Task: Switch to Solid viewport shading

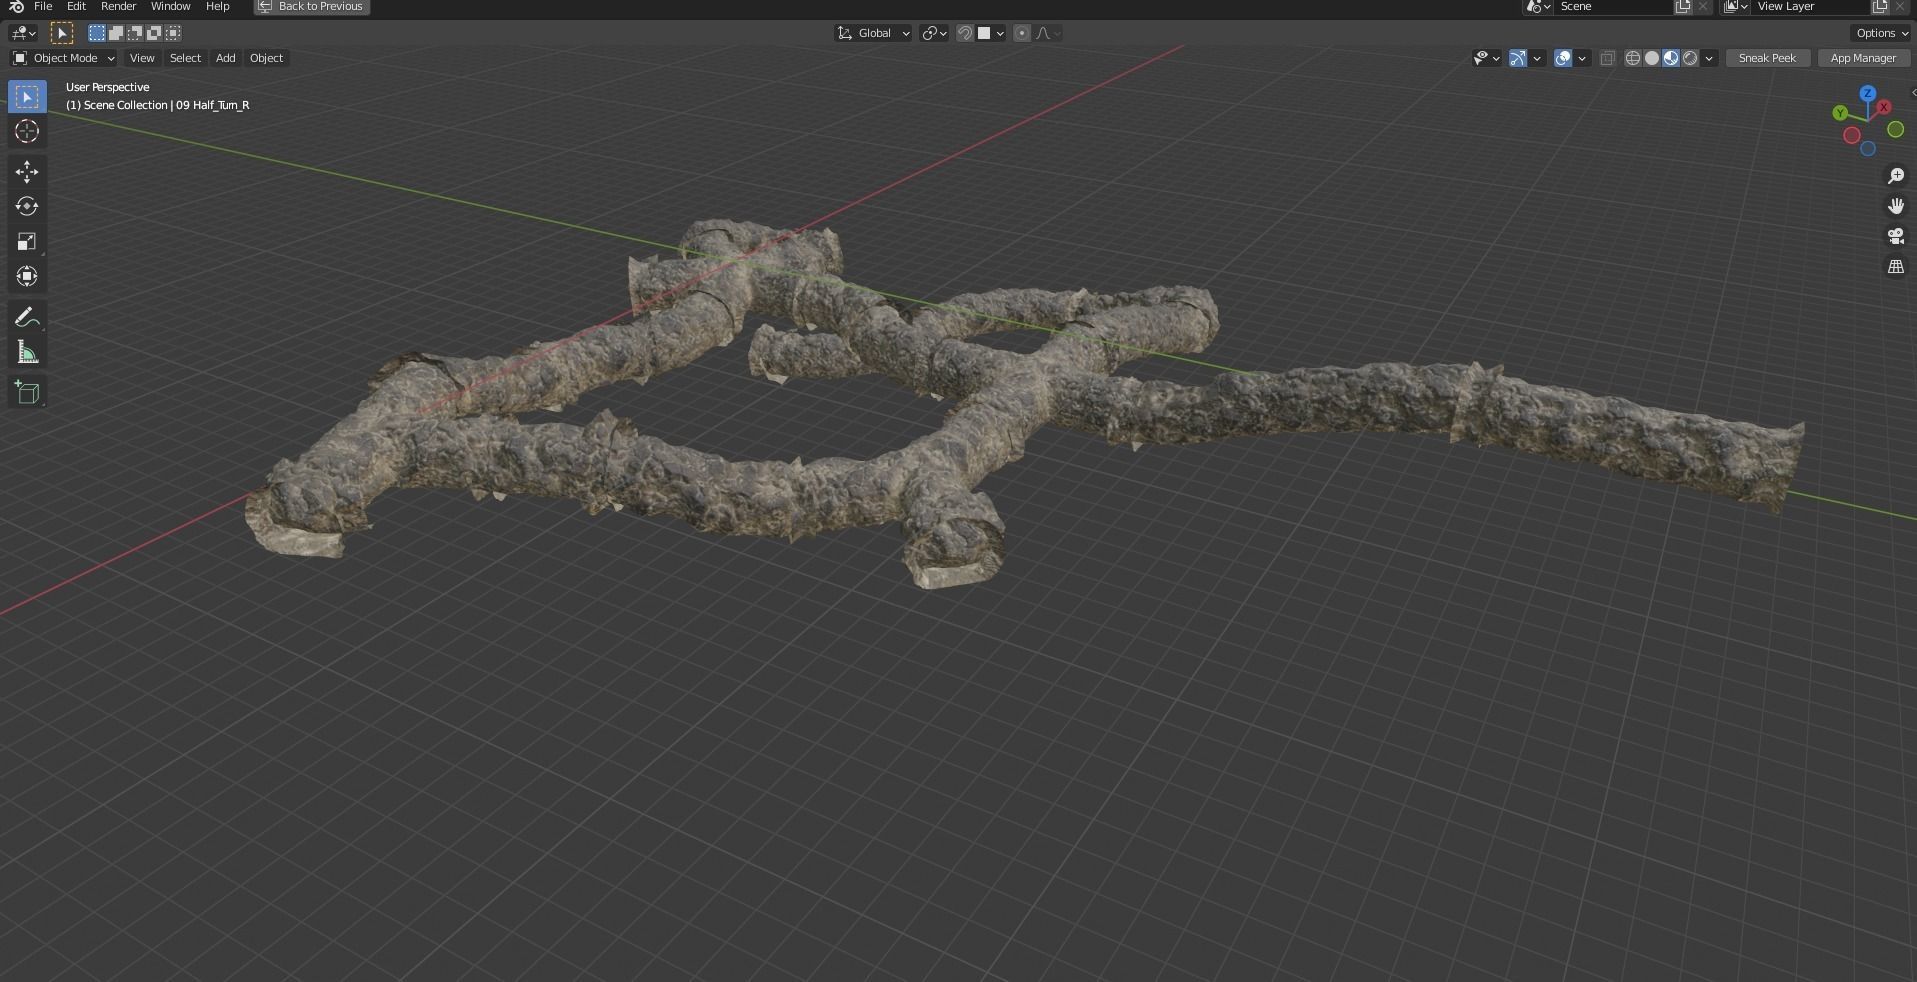Action: coord(1652,58)
